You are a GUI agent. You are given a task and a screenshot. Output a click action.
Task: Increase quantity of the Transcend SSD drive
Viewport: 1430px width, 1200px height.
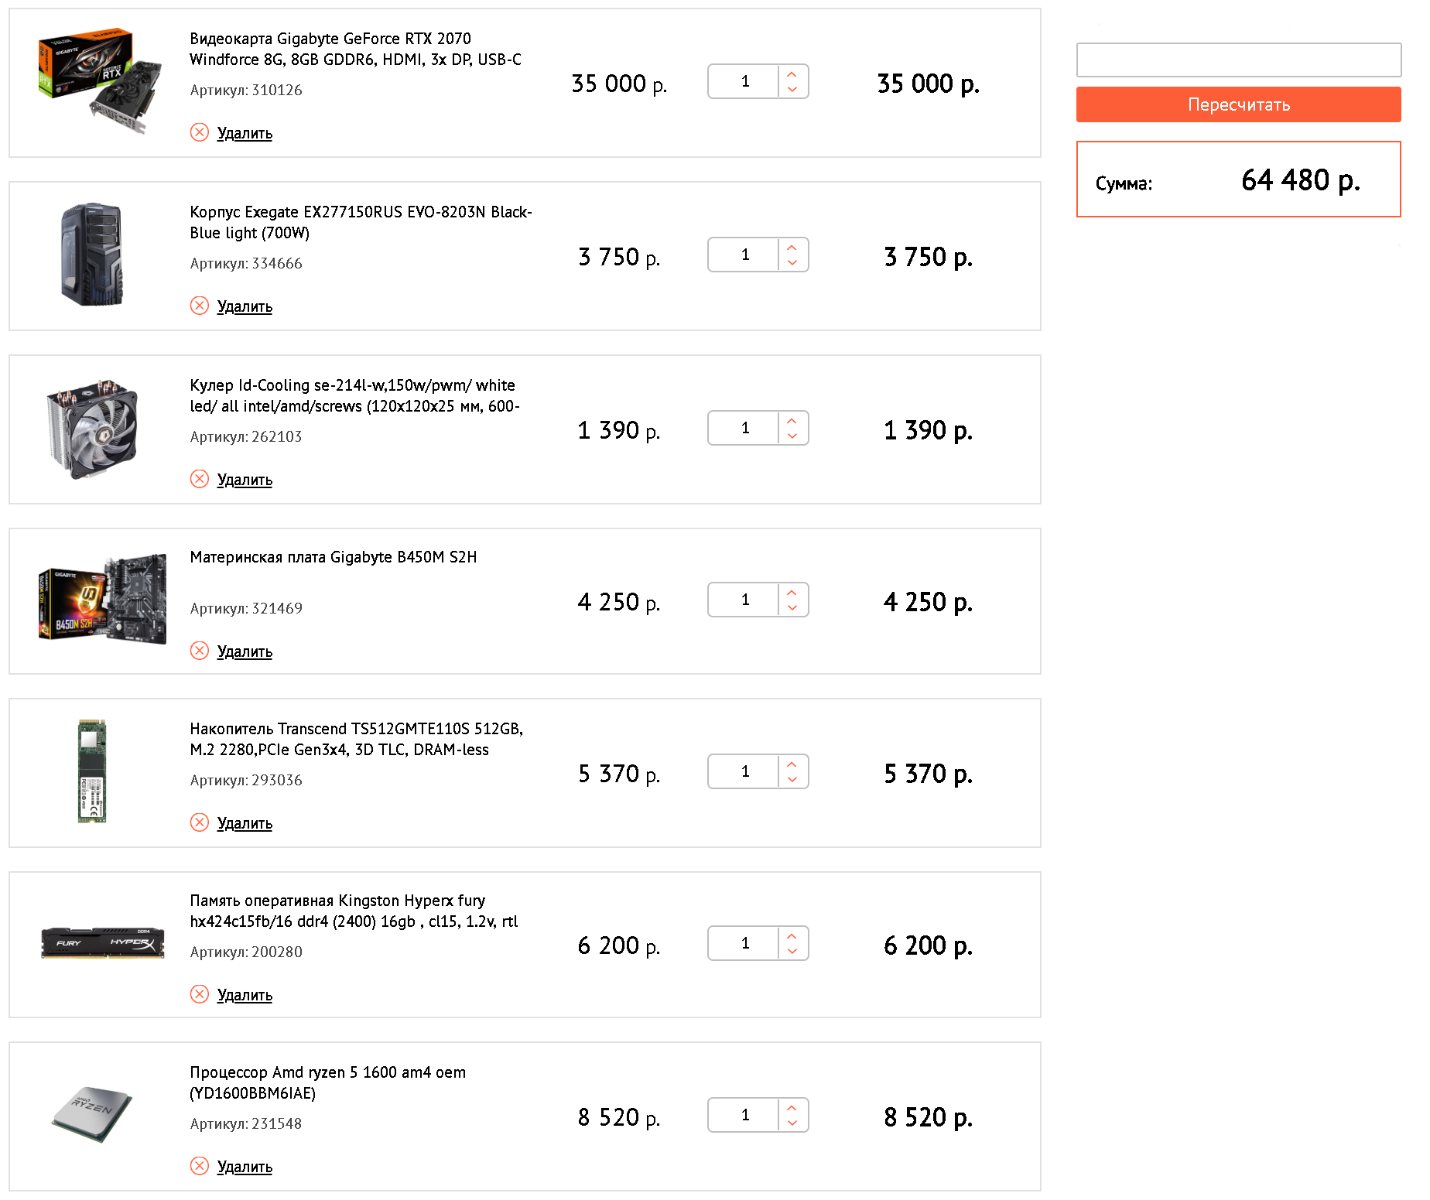tap(792, 764)
